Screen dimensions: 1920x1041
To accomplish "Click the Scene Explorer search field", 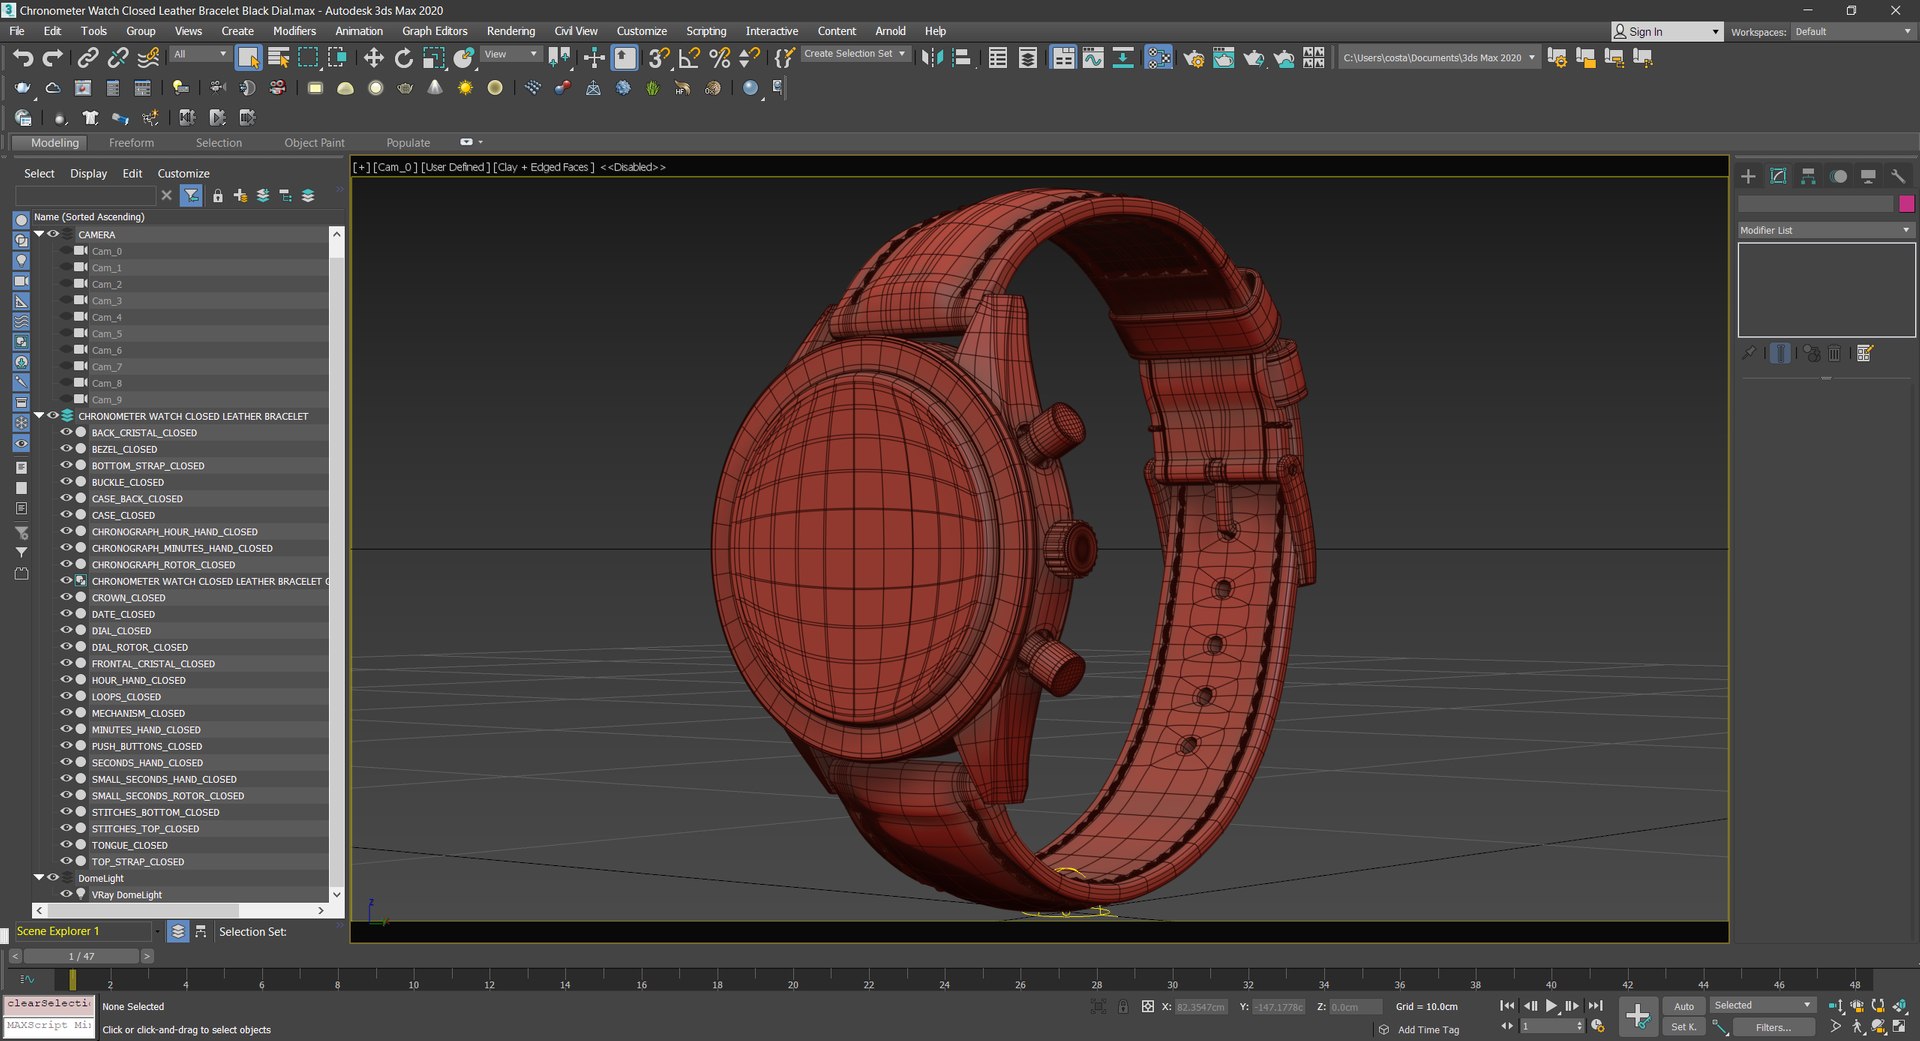I will (86, 196).
